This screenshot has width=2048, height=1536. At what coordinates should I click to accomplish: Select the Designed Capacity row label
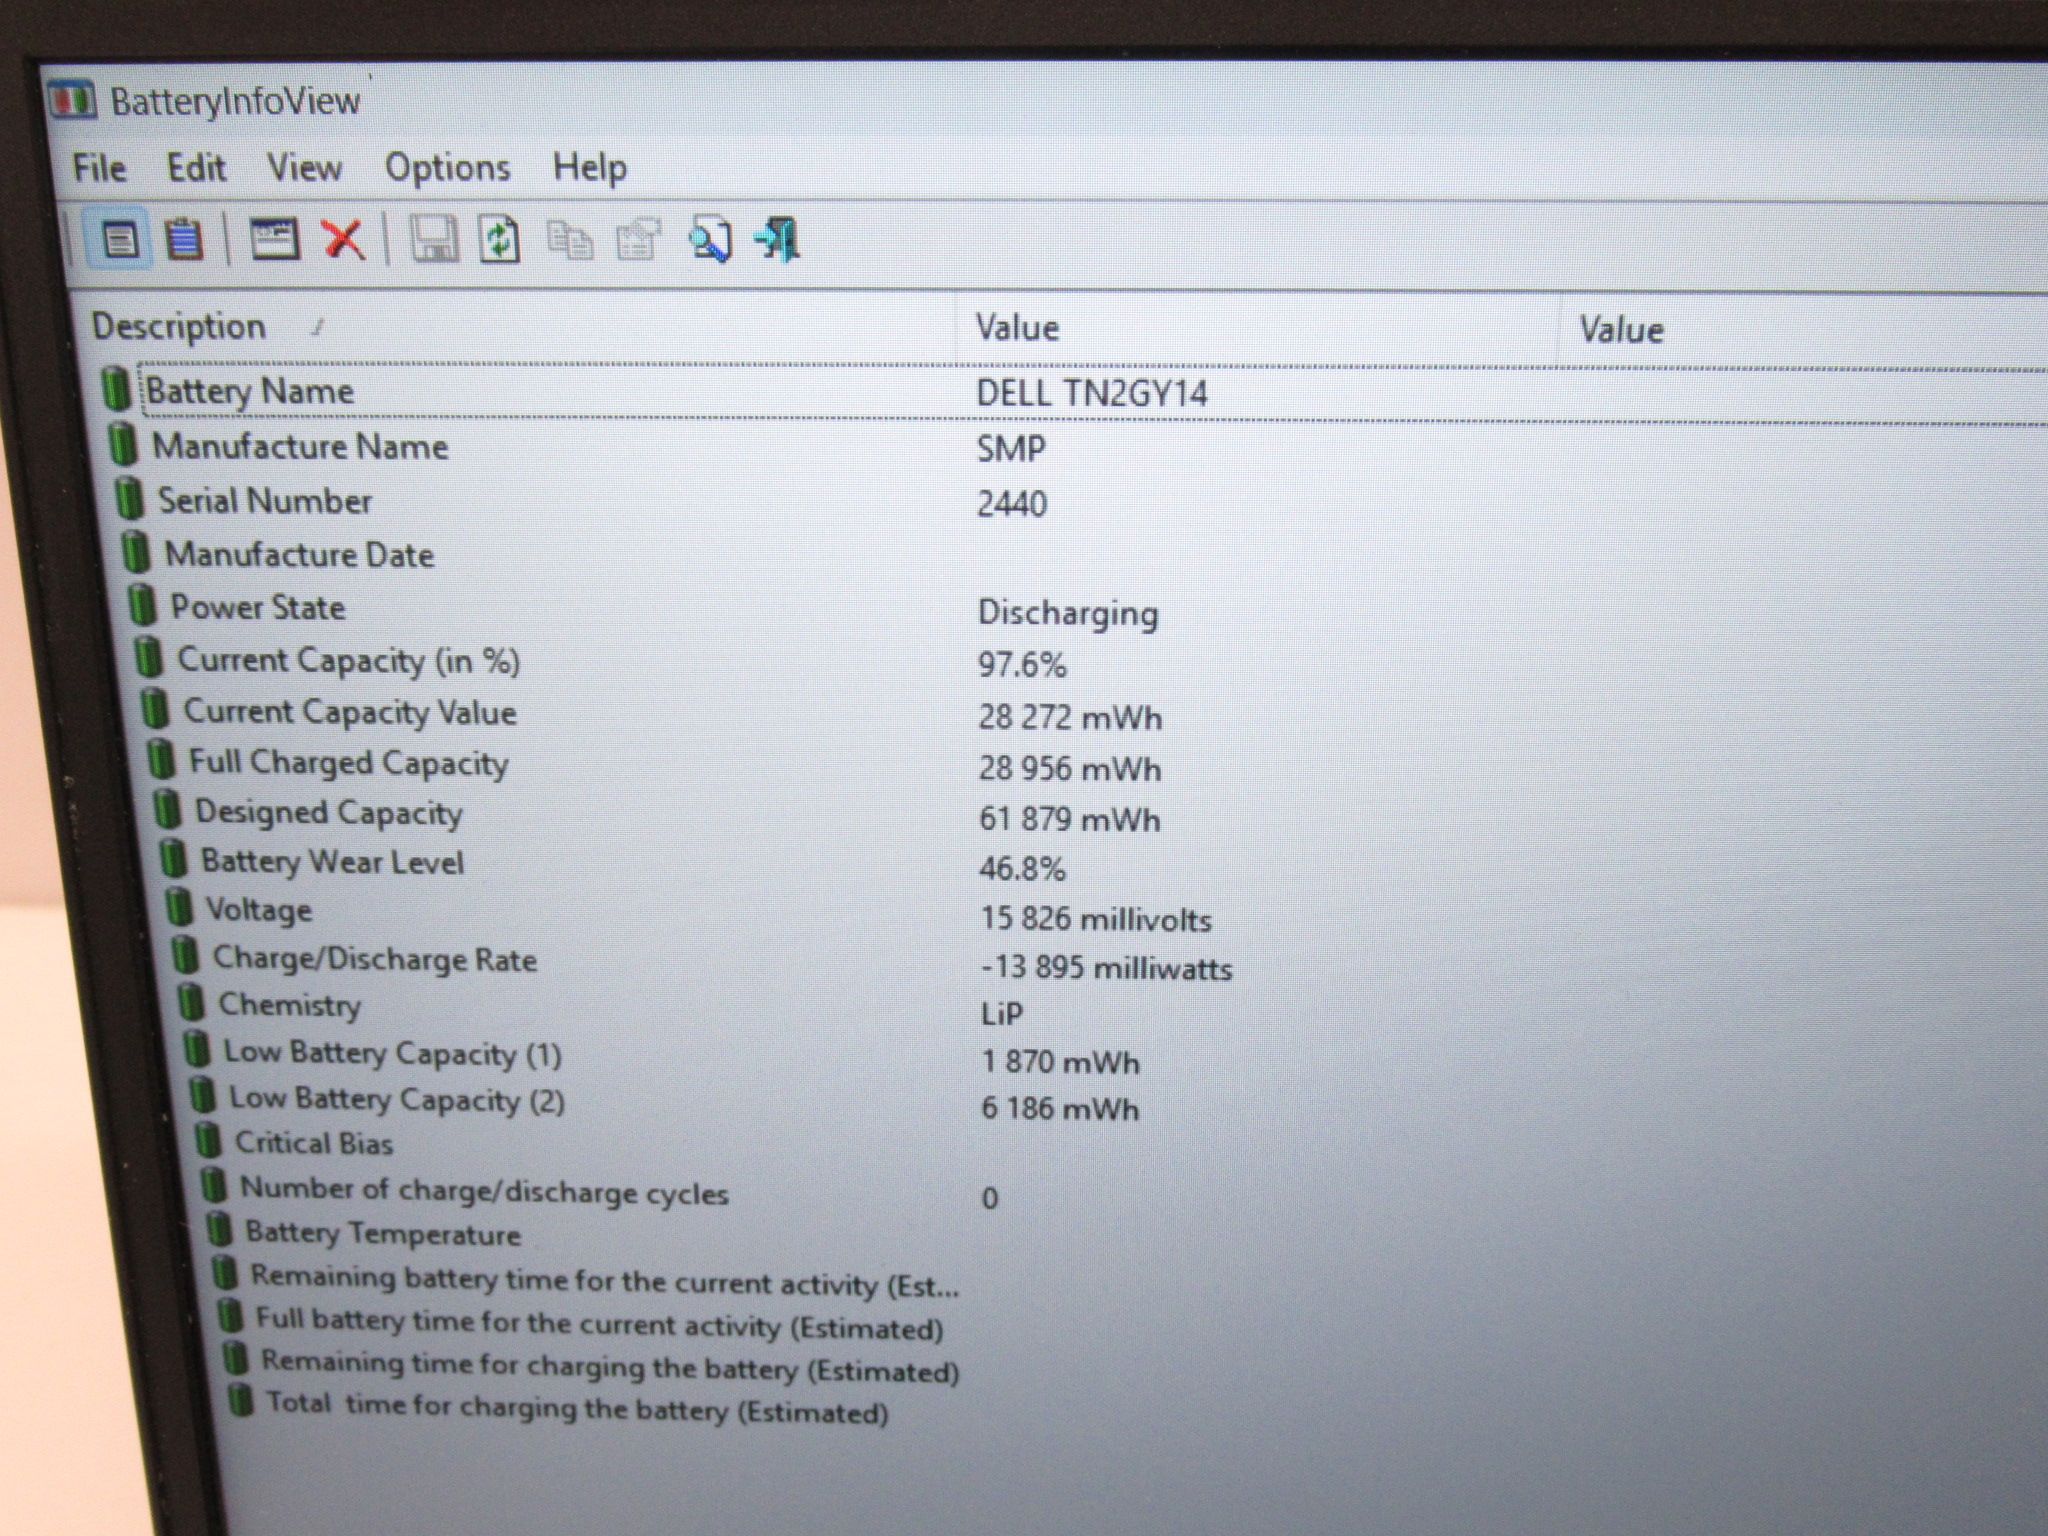[x=329, y=812]
